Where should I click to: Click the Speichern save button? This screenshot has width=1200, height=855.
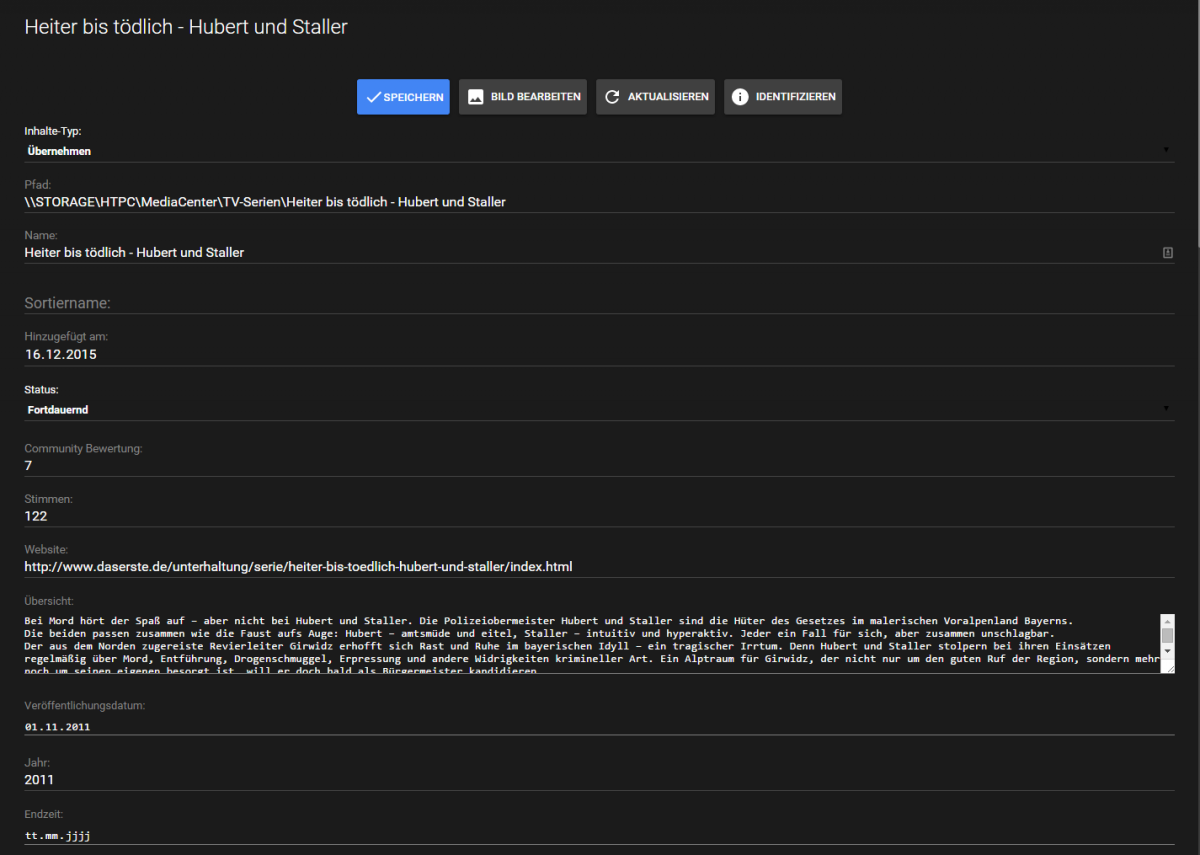(x=403, y=97)
